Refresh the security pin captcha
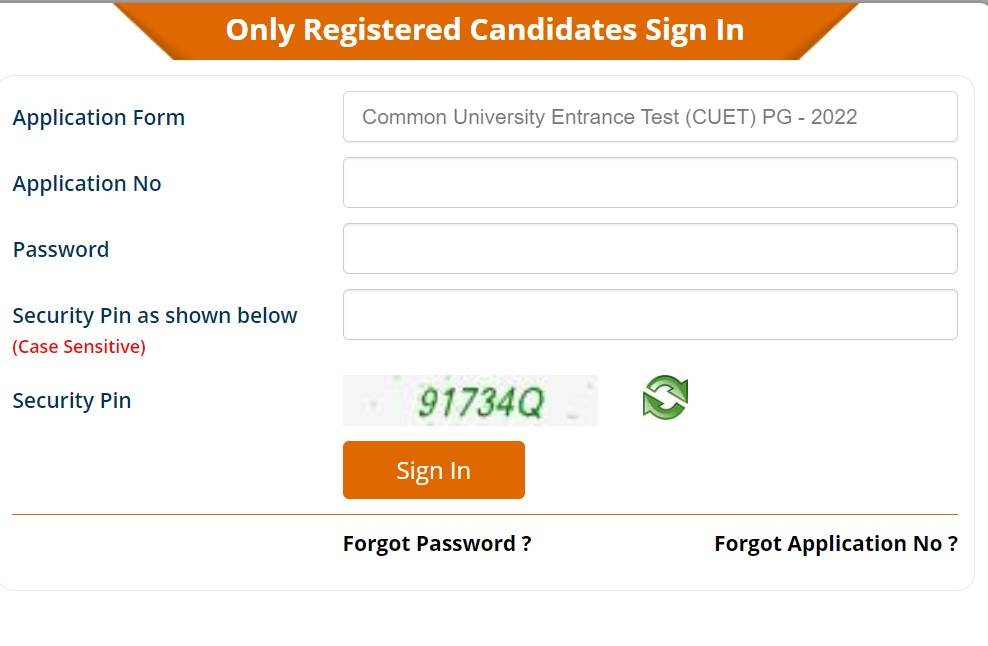This screenshot has width=988, height=646. [665, 398]
